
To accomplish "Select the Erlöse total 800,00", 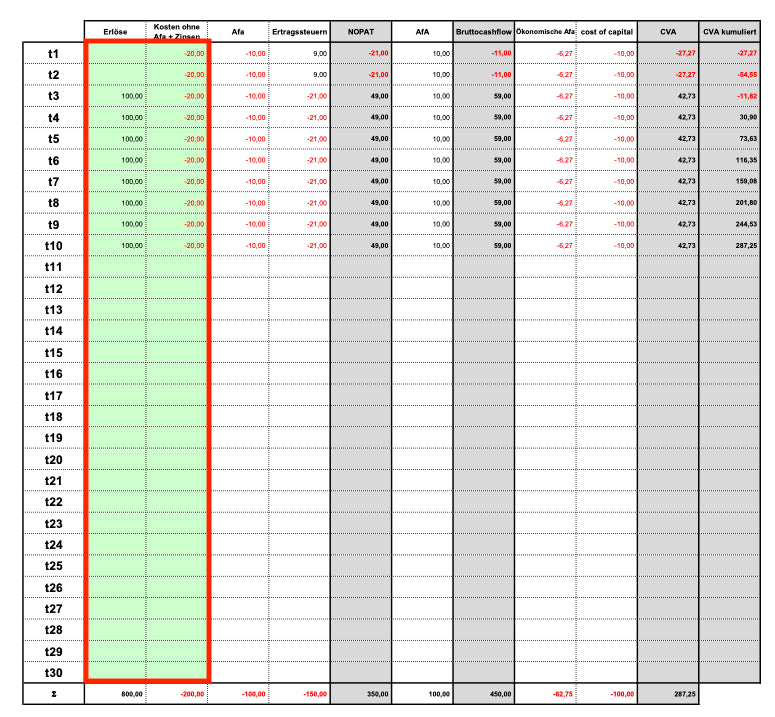I will 131,694.
